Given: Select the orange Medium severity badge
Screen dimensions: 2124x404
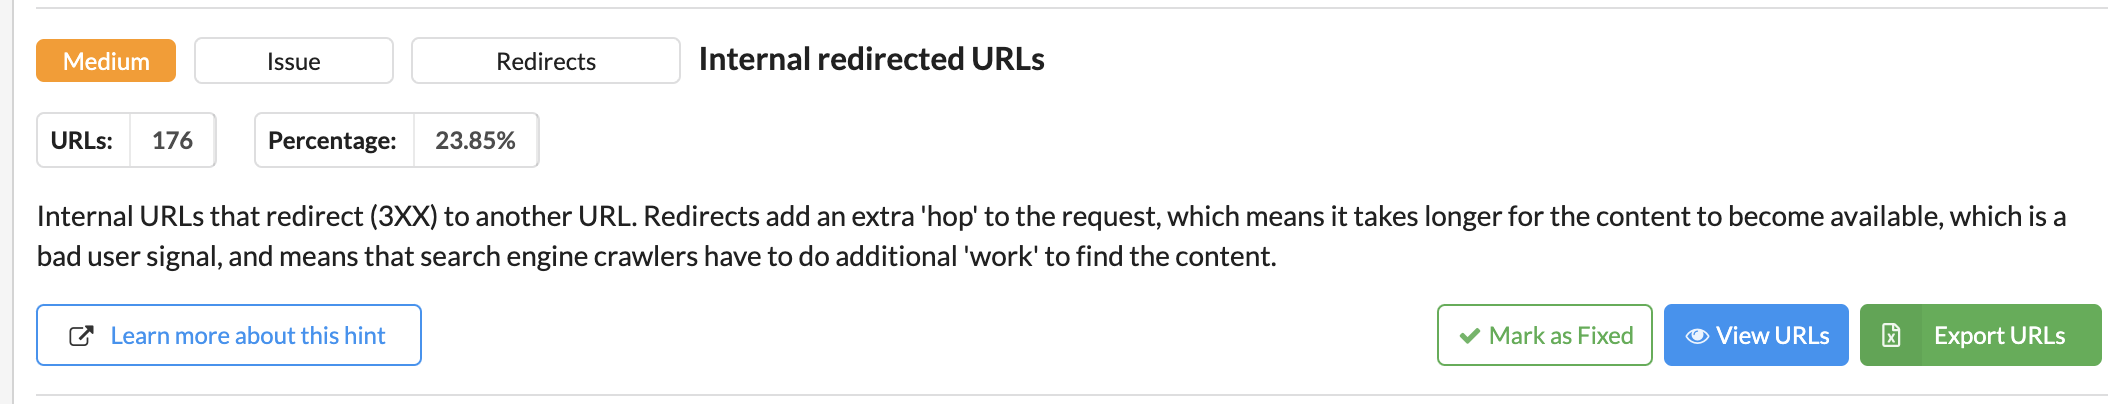Looking at the screenshot, I should tap(106, 61).
